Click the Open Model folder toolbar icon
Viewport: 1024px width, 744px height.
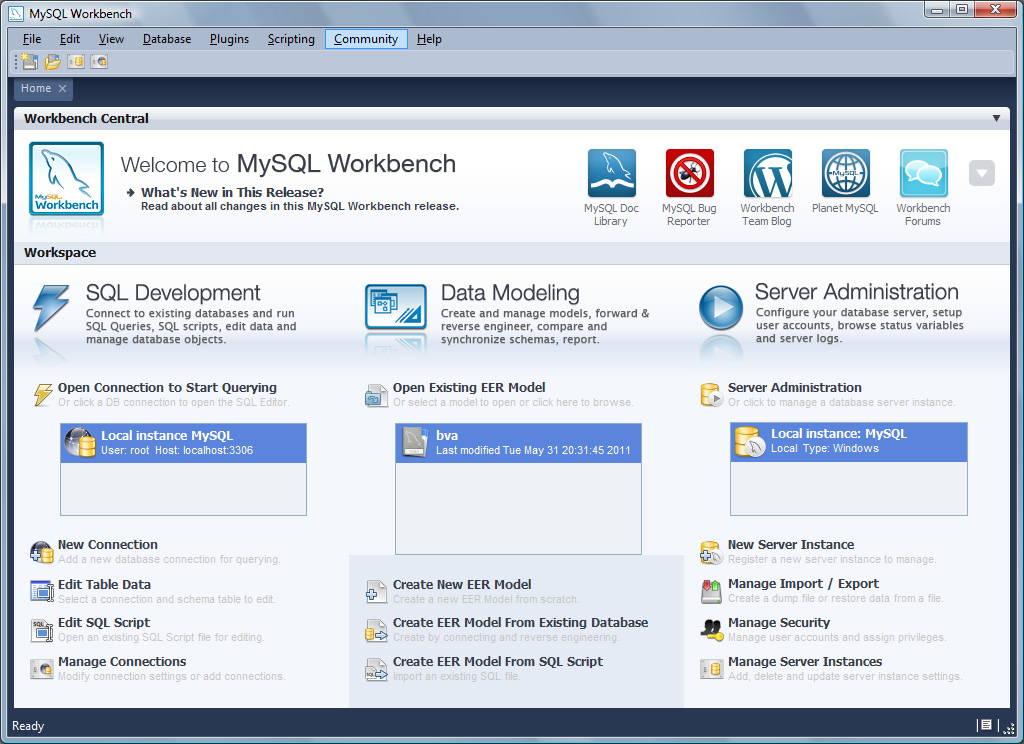52,61
